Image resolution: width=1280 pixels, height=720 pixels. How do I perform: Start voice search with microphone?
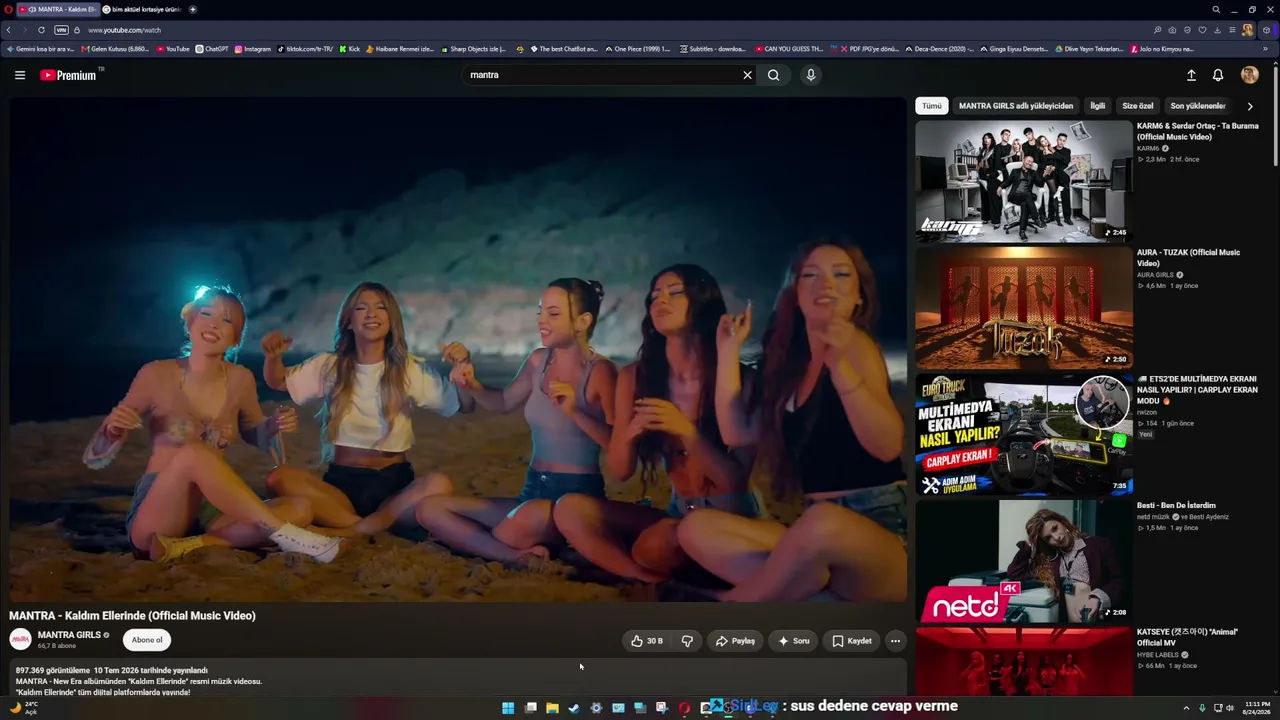[811, 75]
